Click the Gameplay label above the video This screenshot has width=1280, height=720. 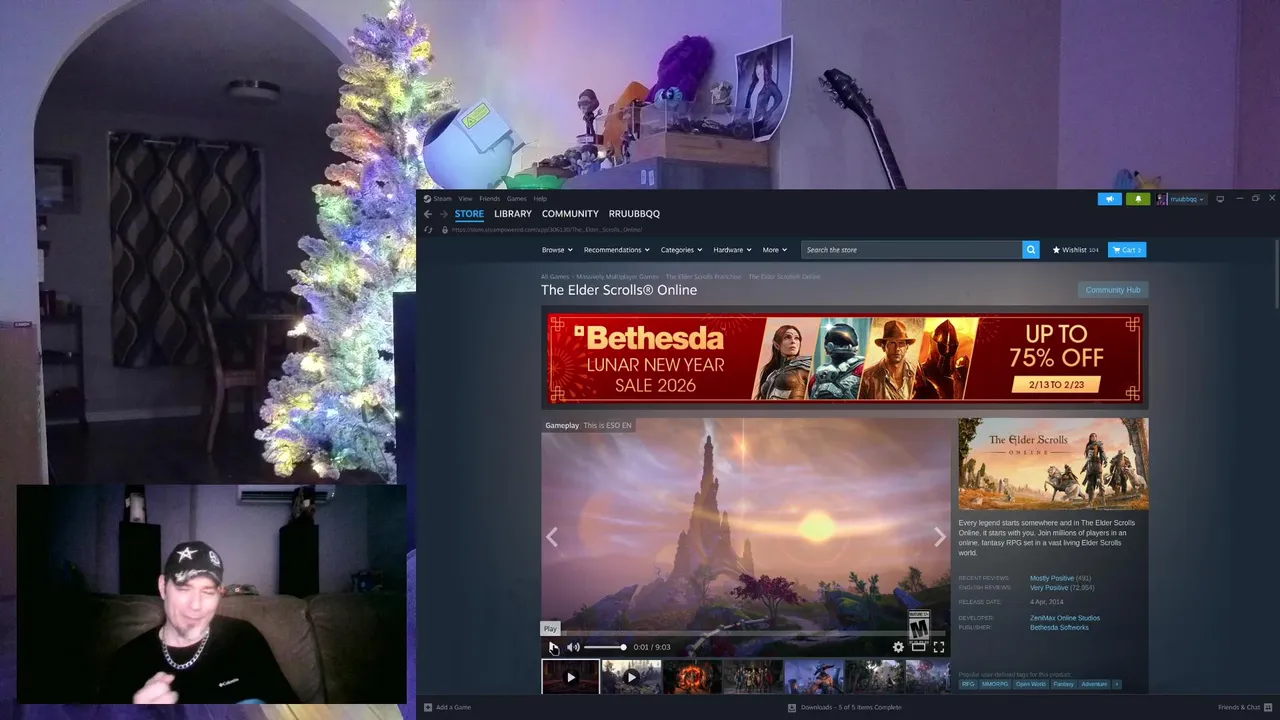pyautogui.click(x=562, y=426)
